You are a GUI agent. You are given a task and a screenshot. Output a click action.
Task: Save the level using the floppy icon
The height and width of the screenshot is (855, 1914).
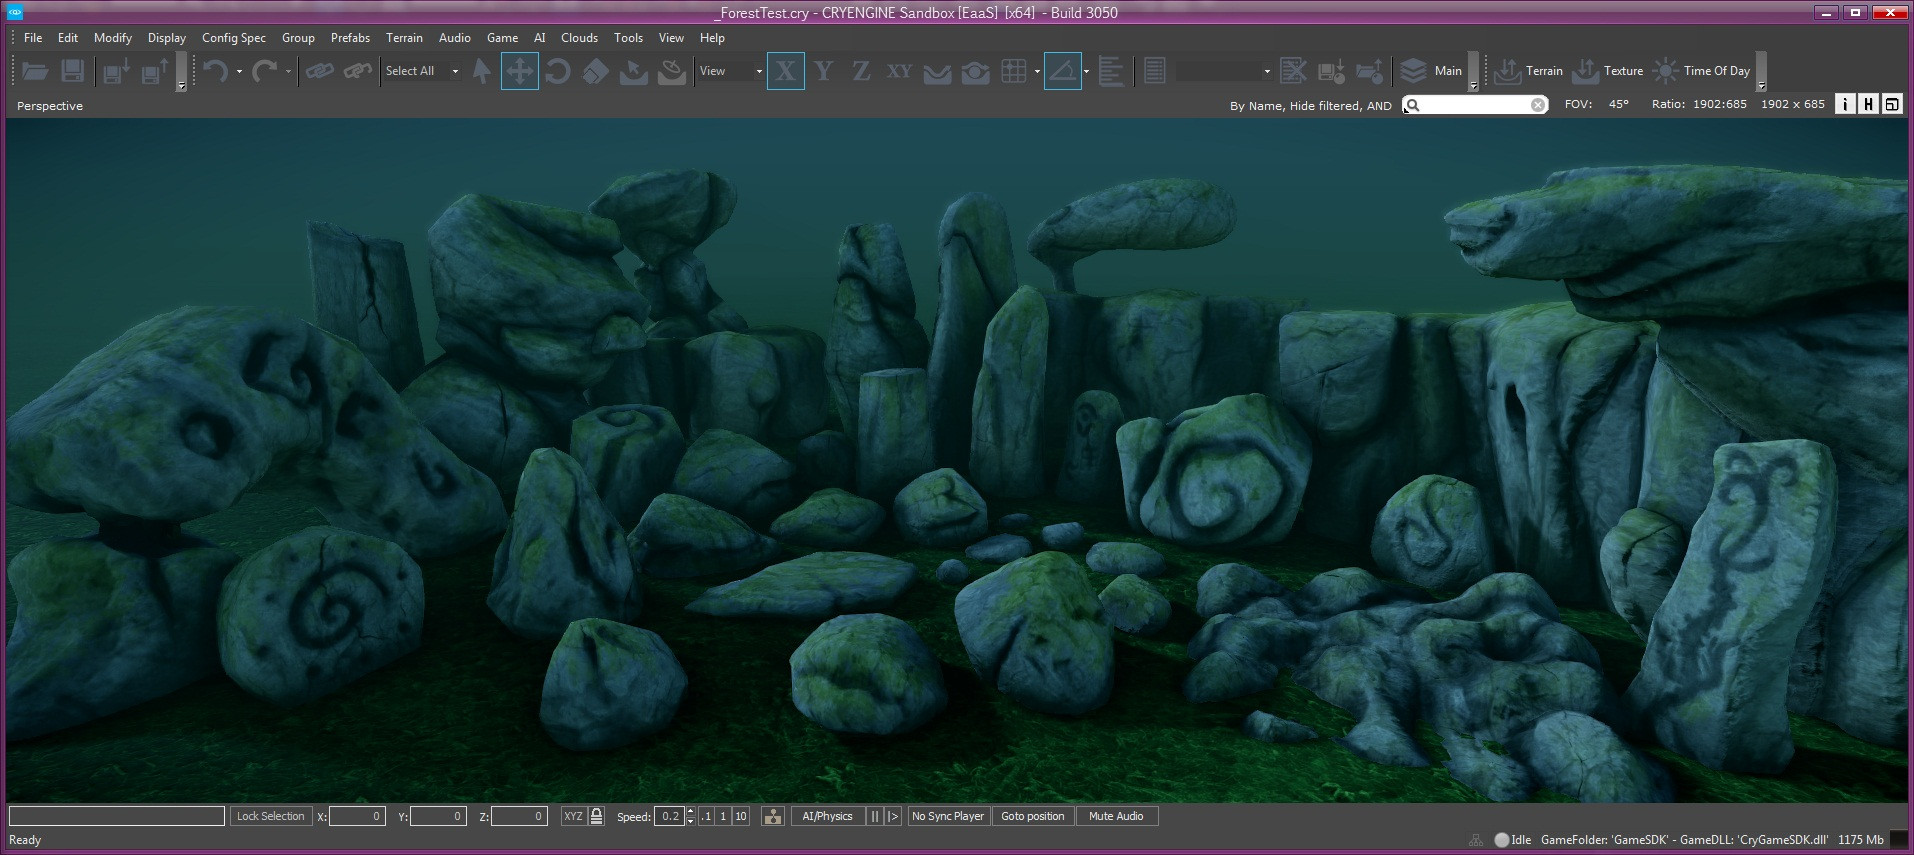[x=72, y=71]
